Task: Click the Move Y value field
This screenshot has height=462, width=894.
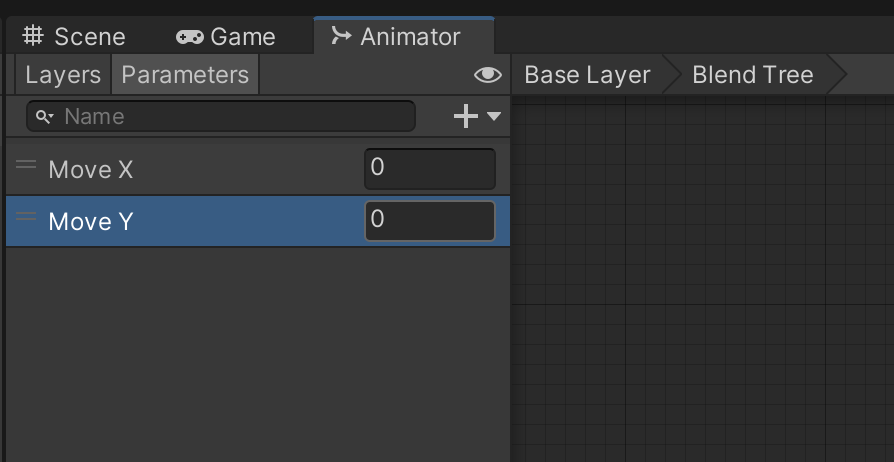Action: (x=430, y=220)
